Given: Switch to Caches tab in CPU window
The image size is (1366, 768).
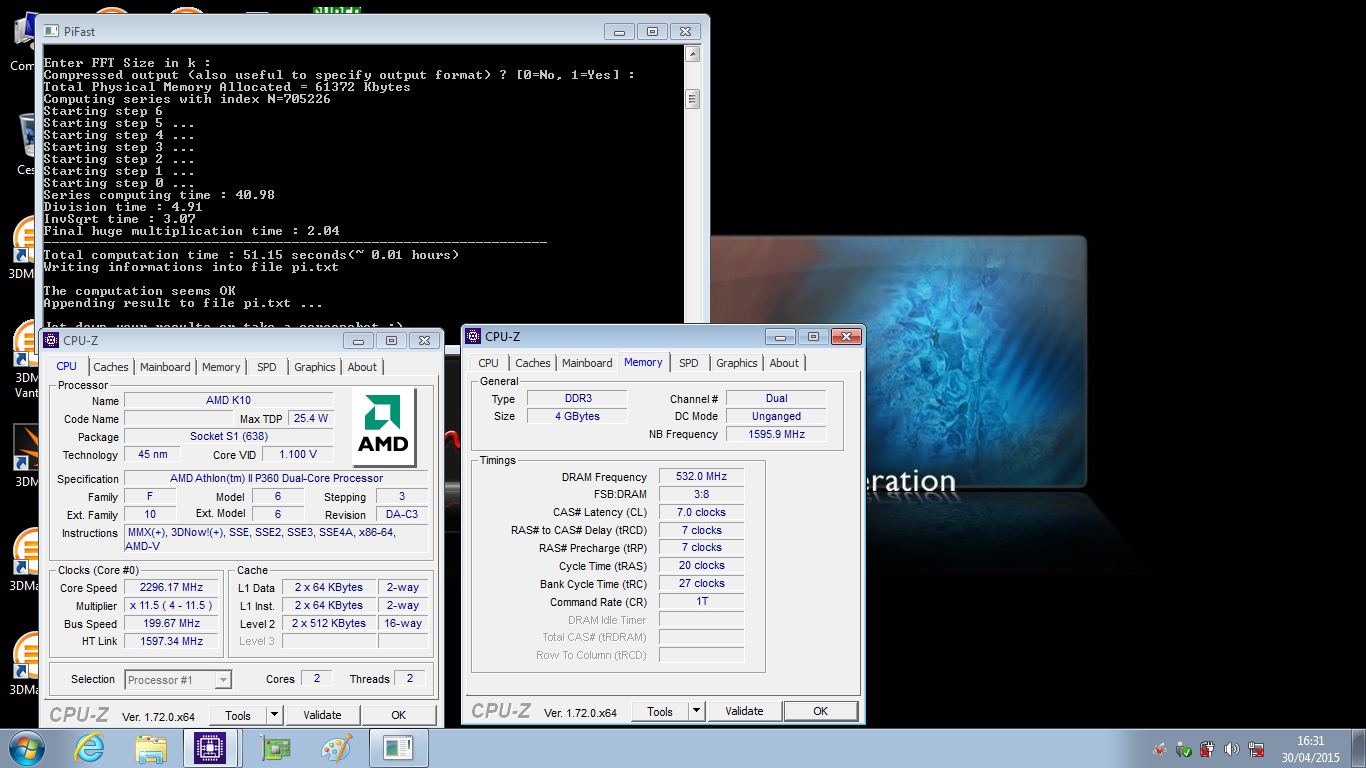Looking at the screenshot, I should point(111,367).
